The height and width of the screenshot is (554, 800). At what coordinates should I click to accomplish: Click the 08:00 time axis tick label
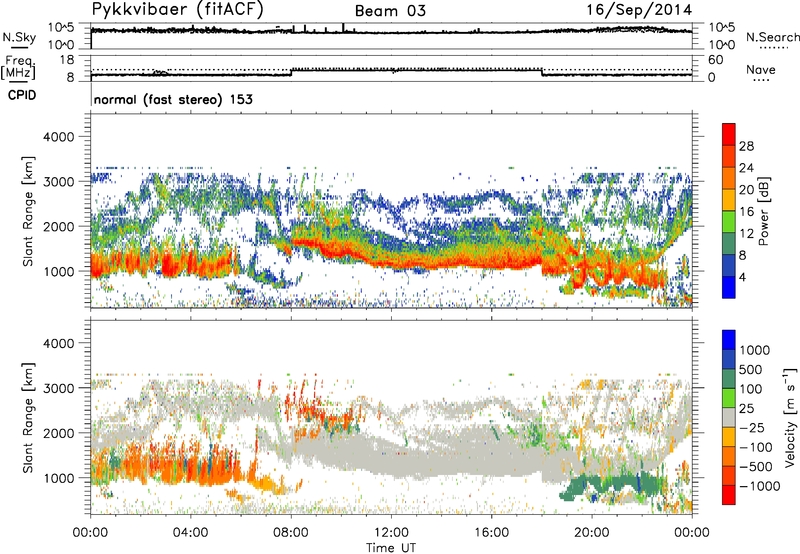(x=291, y=533)
